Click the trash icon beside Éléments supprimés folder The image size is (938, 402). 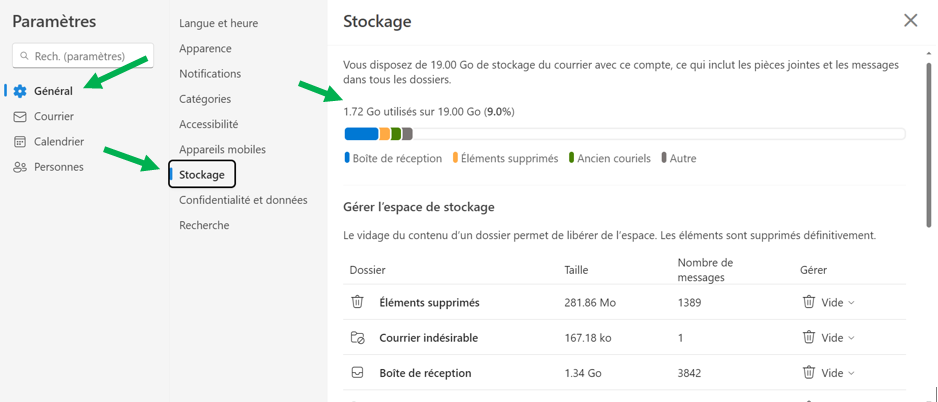point(357,302)
